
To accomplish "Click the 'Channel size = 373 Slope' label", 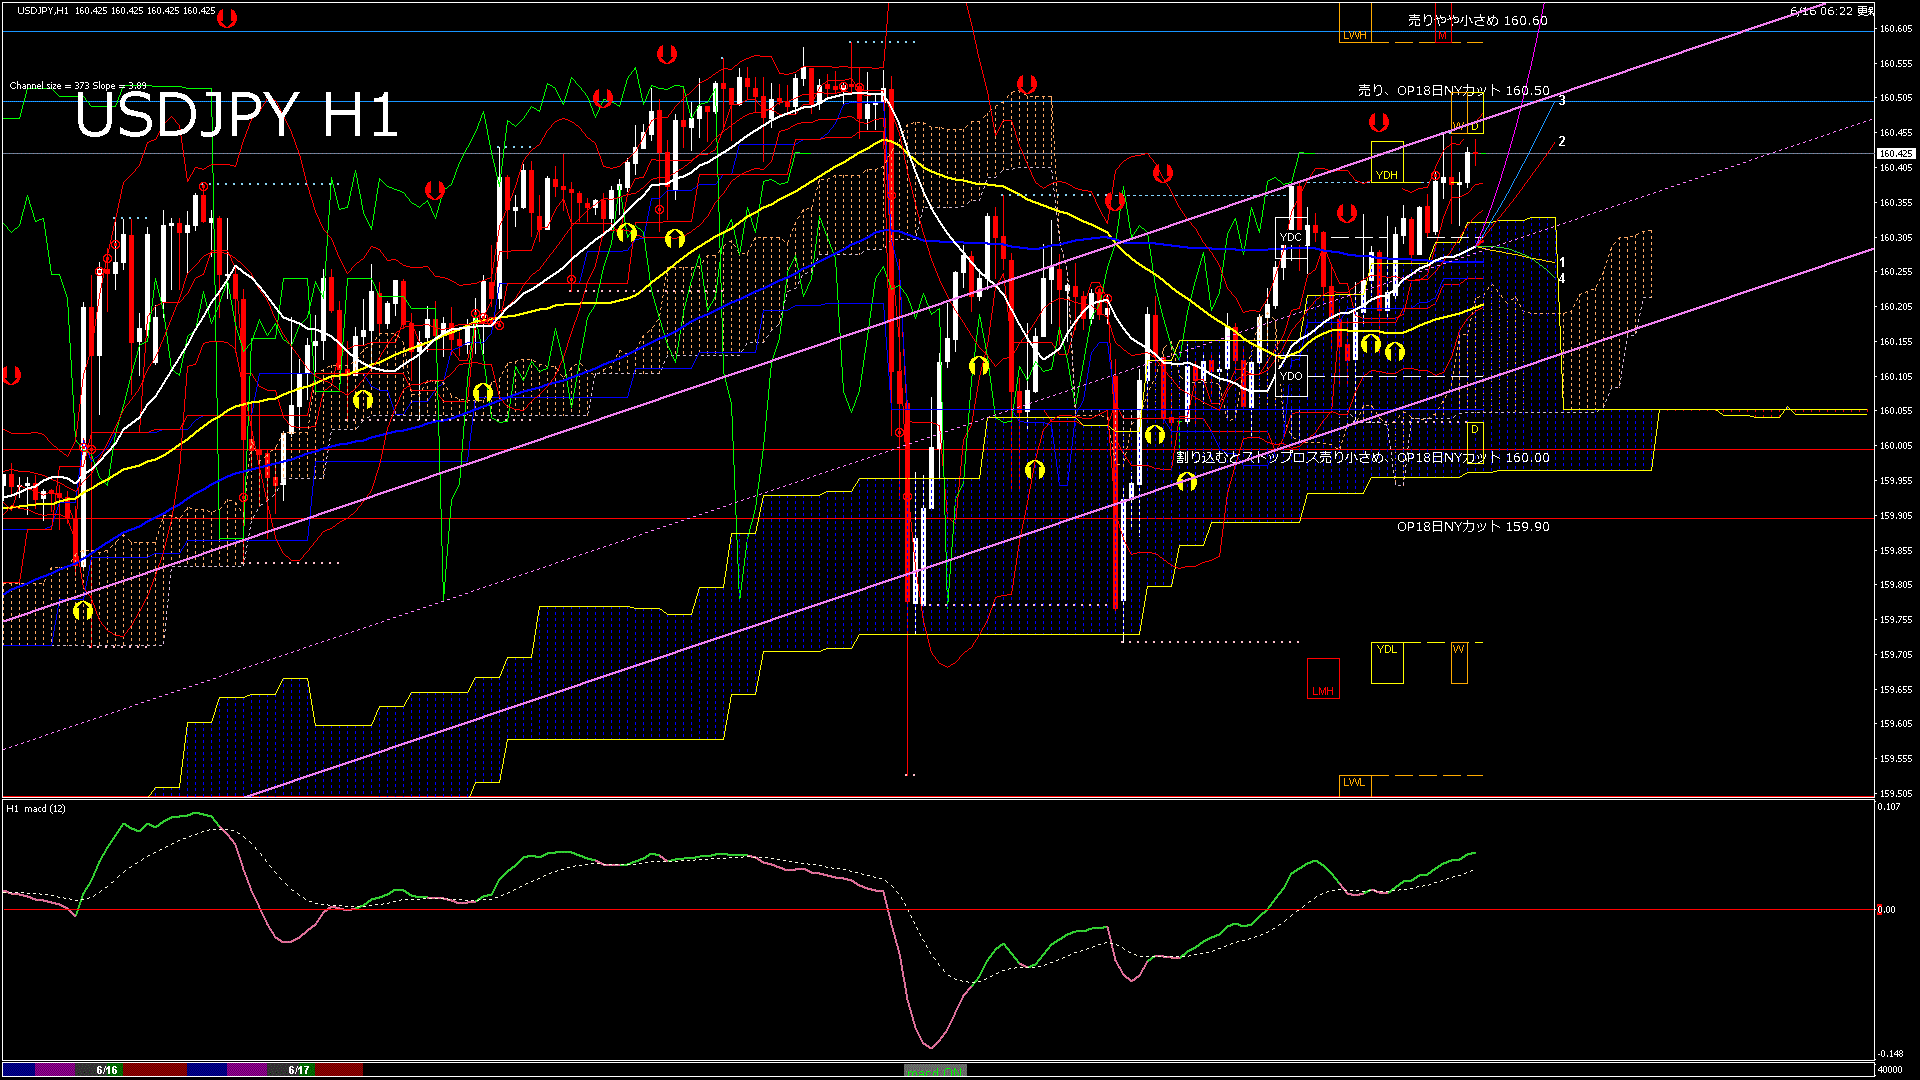I will [78, 86].
